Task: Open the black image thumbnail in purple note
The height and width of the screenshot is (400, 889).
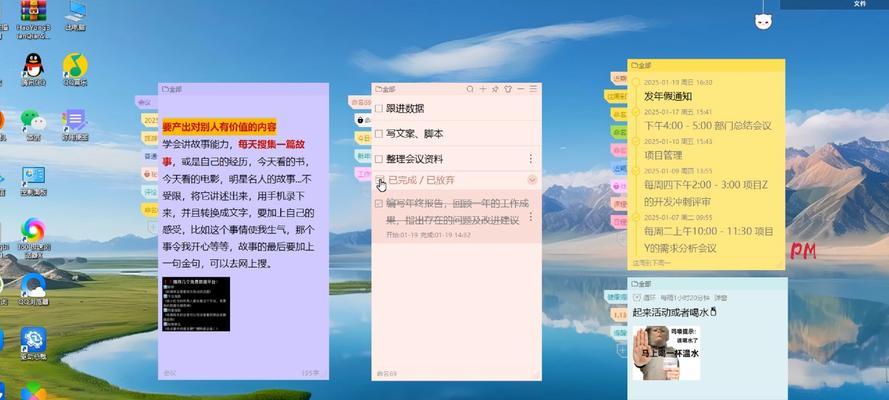Action: (x=196, y=304)
